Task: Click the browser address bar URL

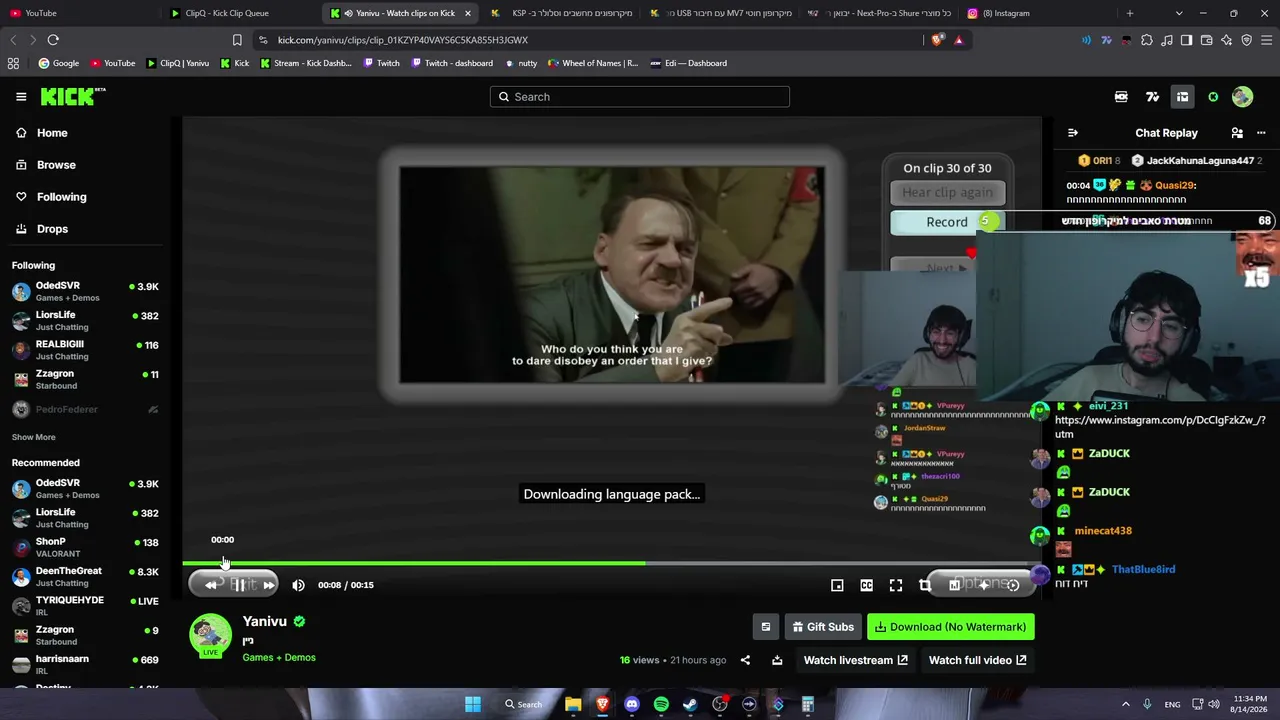Action: [403, 40]
